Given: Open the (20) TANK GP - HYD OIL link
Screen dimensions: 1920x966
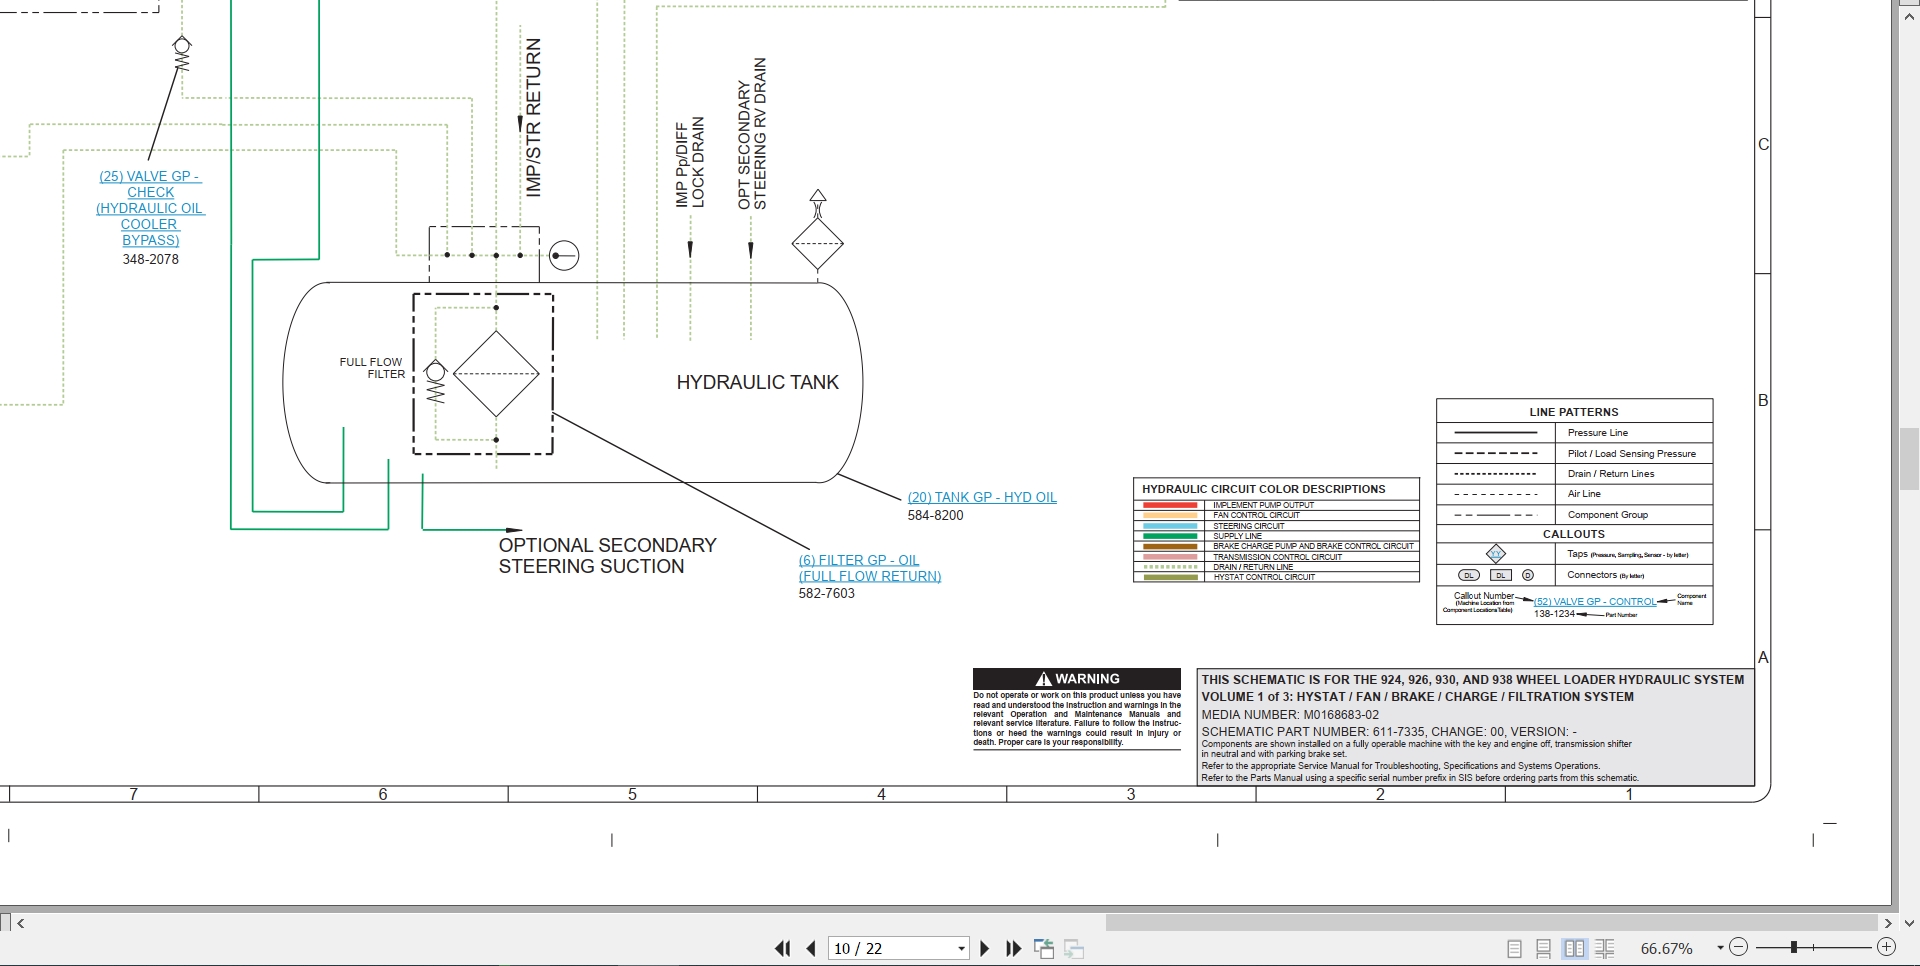Looking at the screenshot, I should (982, 497).
